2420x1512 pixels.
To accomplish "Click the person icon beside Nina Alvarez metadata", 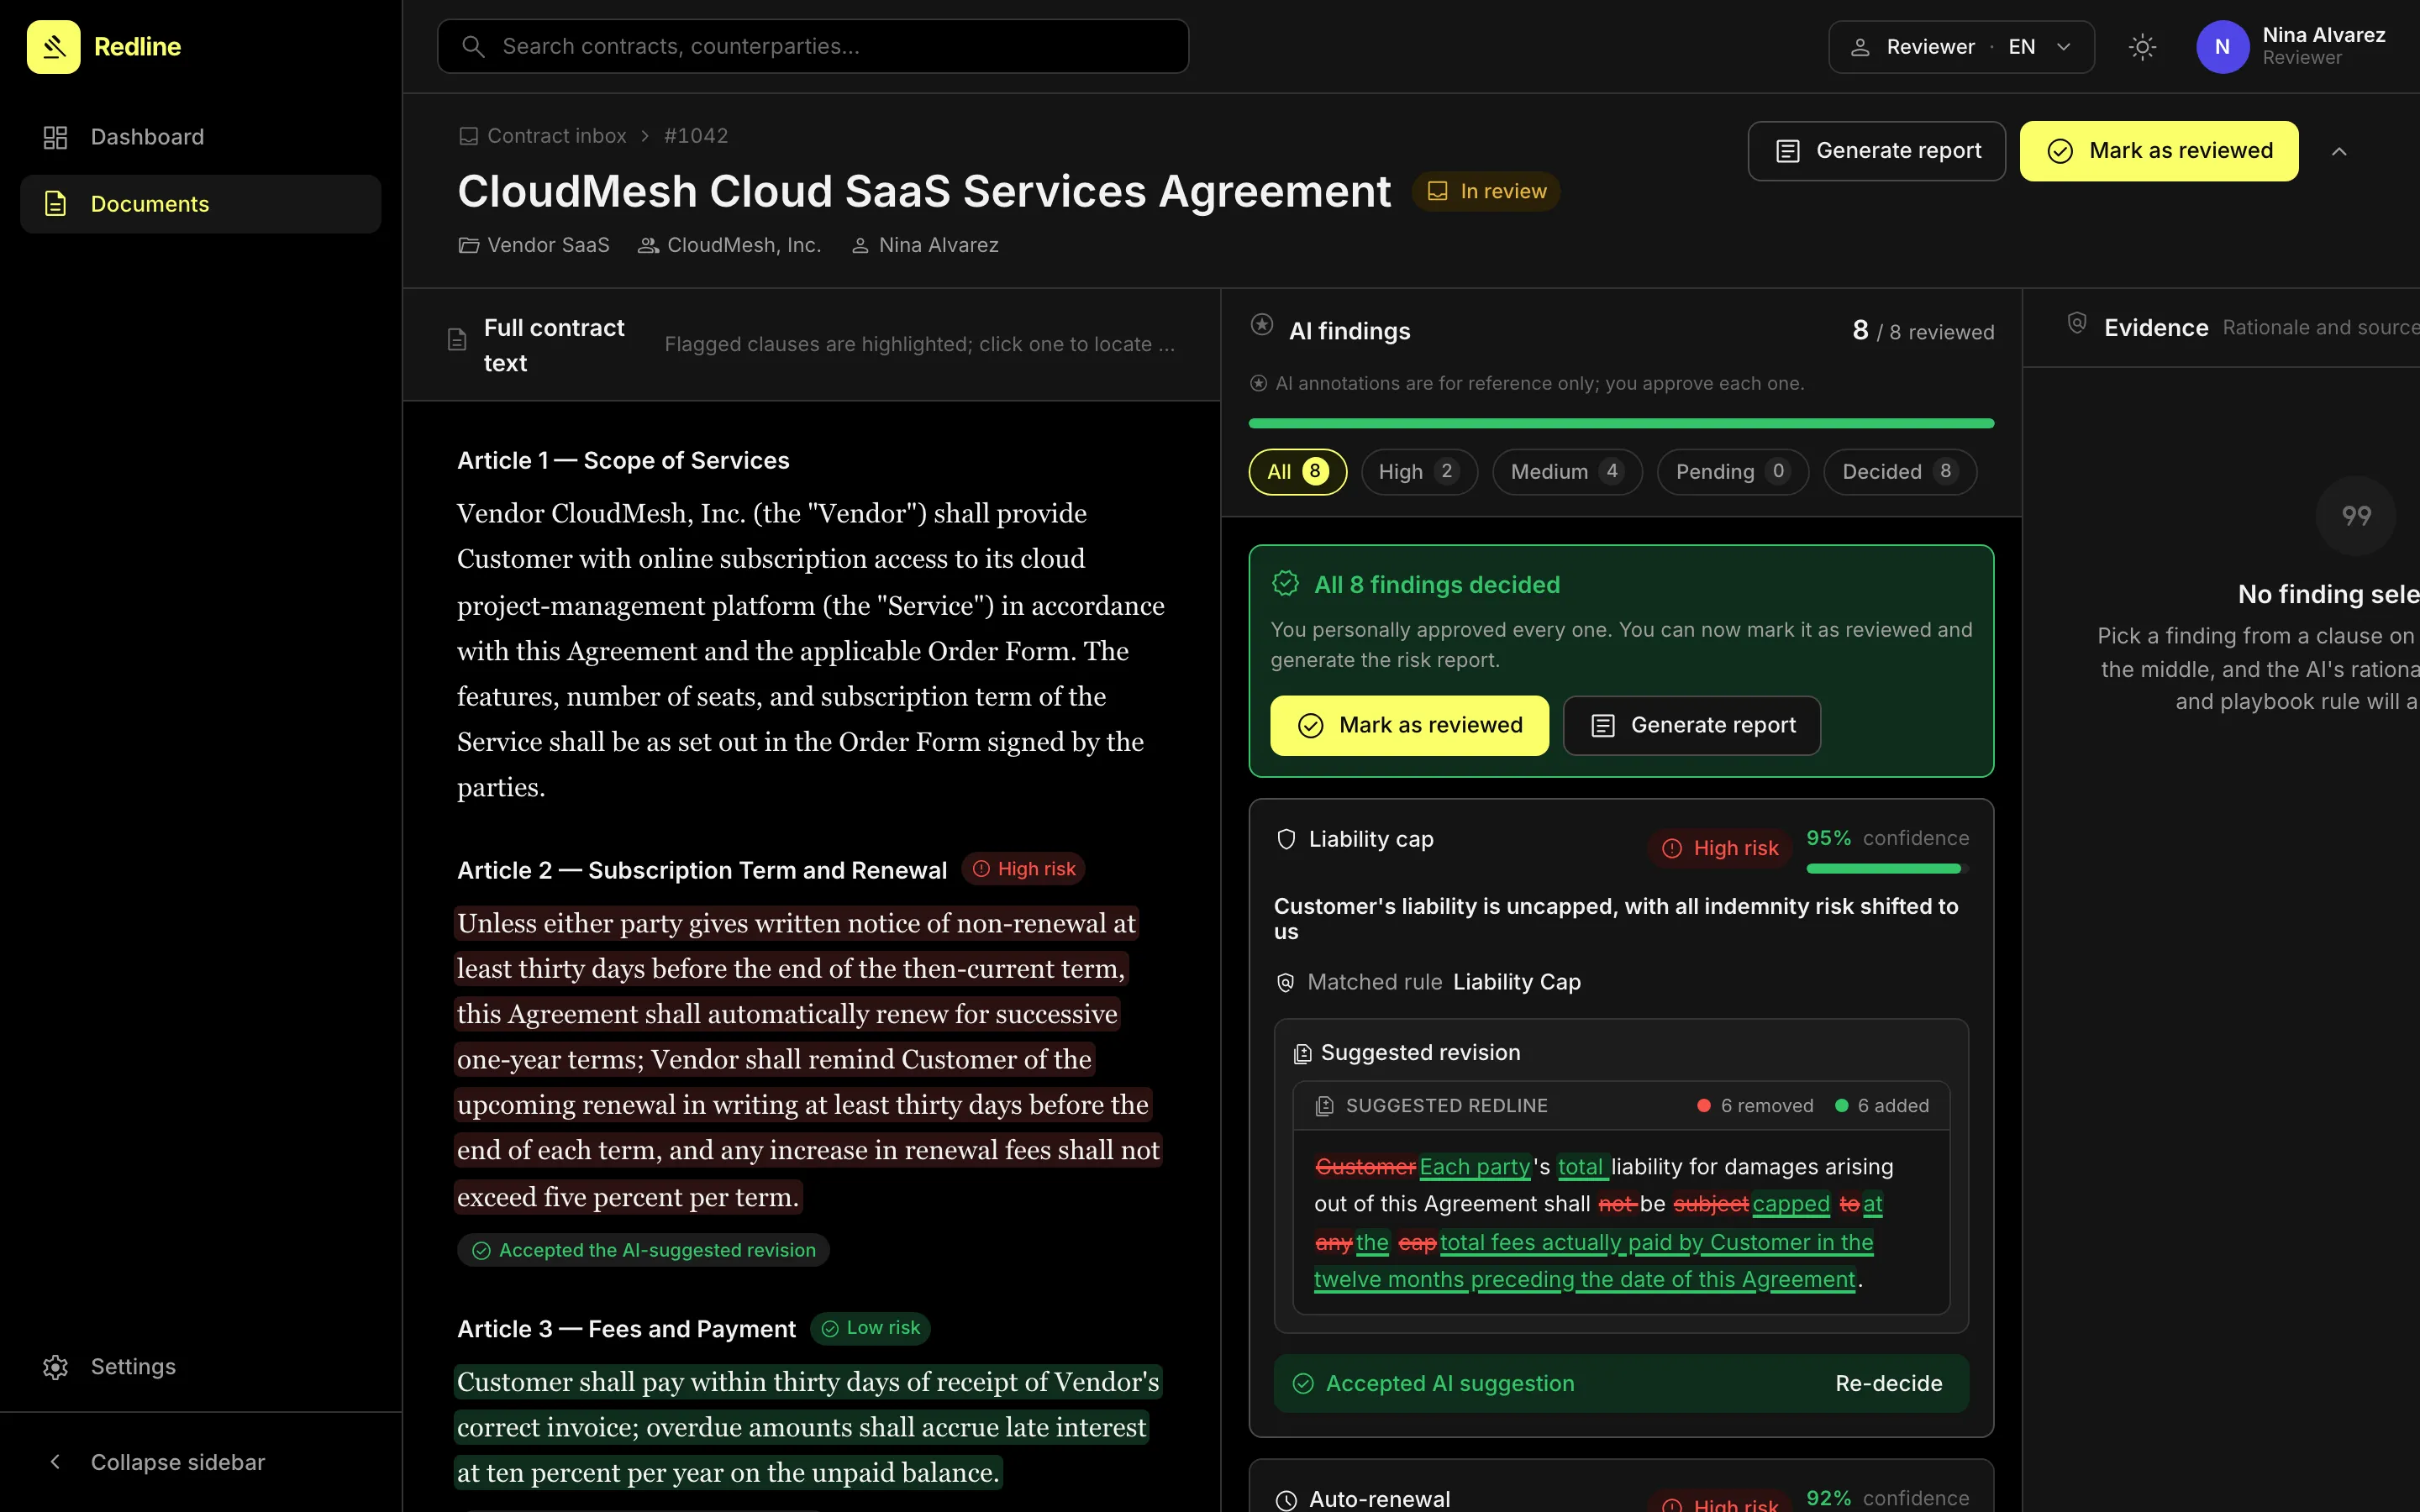I will (x=860, y=245).
